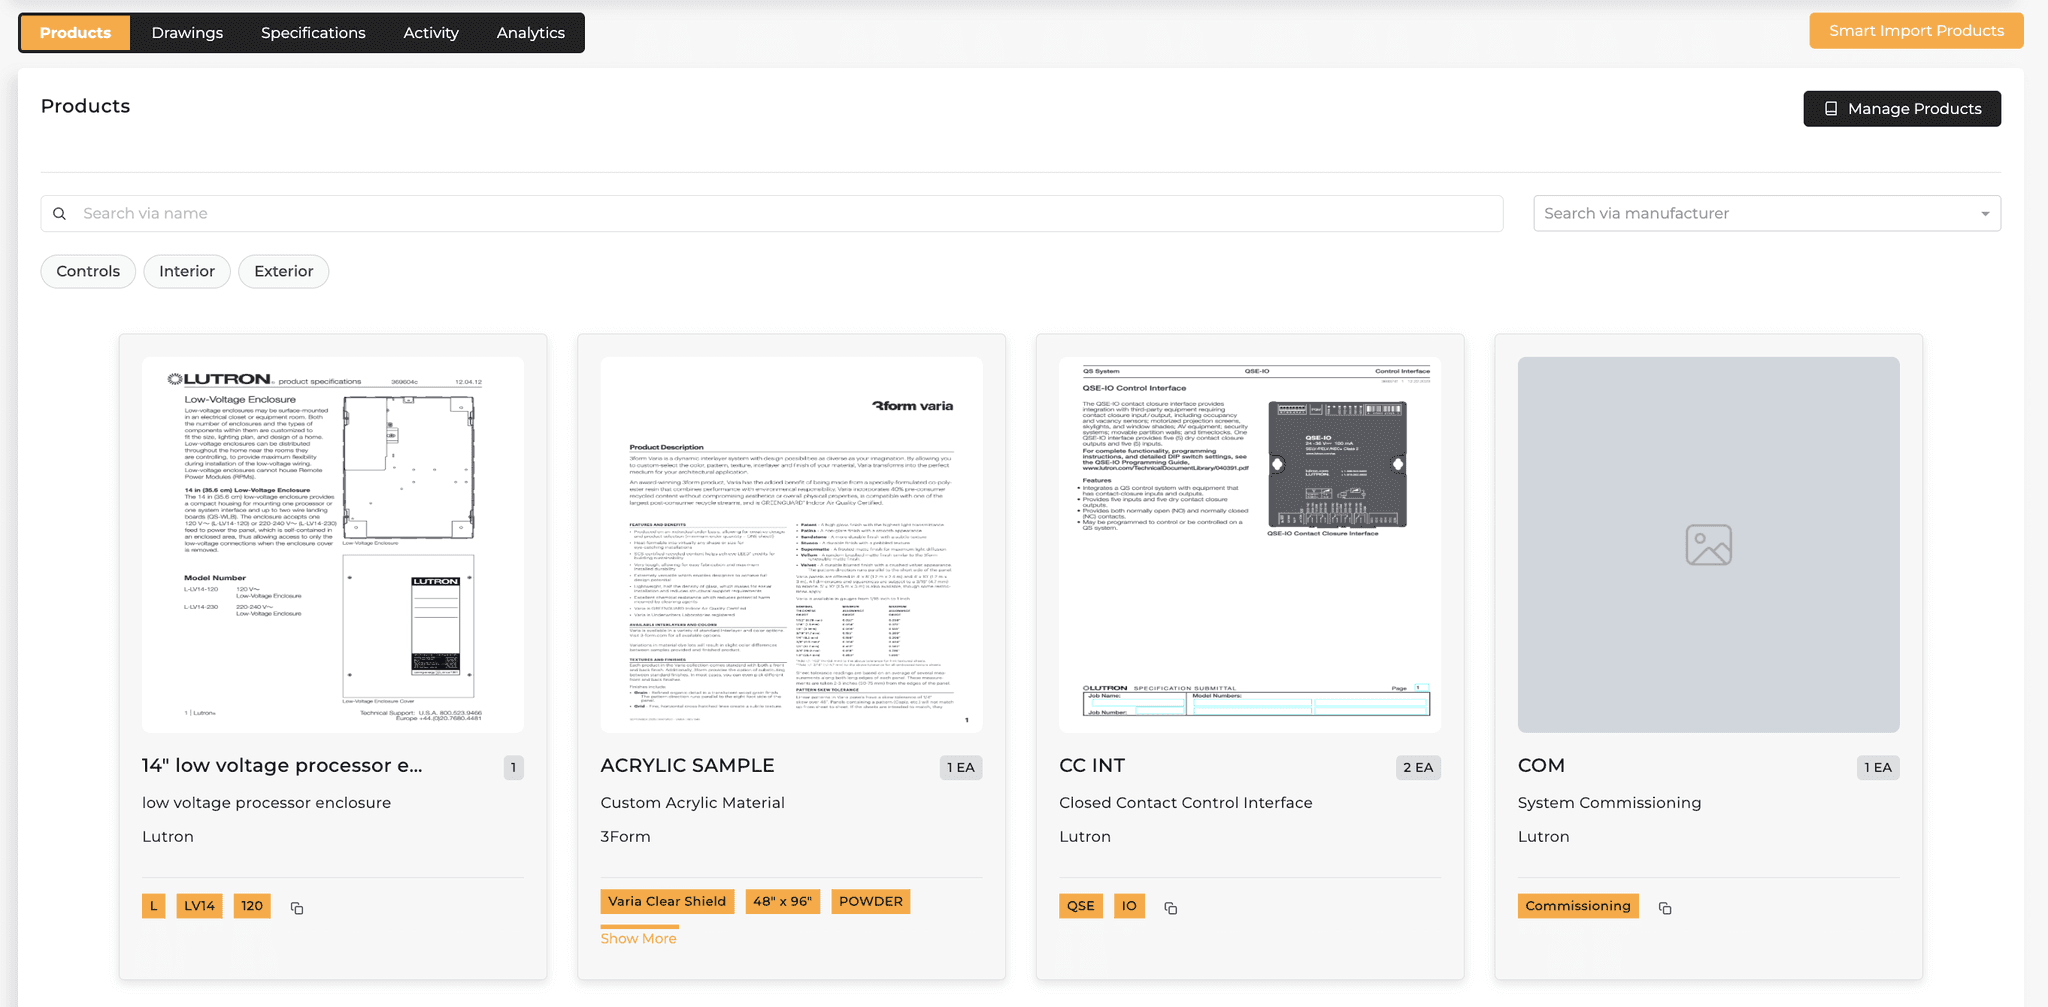This screenshot has height=1007, width=2048.
Task: Click the 14" low voltage processor title
Action: pos(282,765)
